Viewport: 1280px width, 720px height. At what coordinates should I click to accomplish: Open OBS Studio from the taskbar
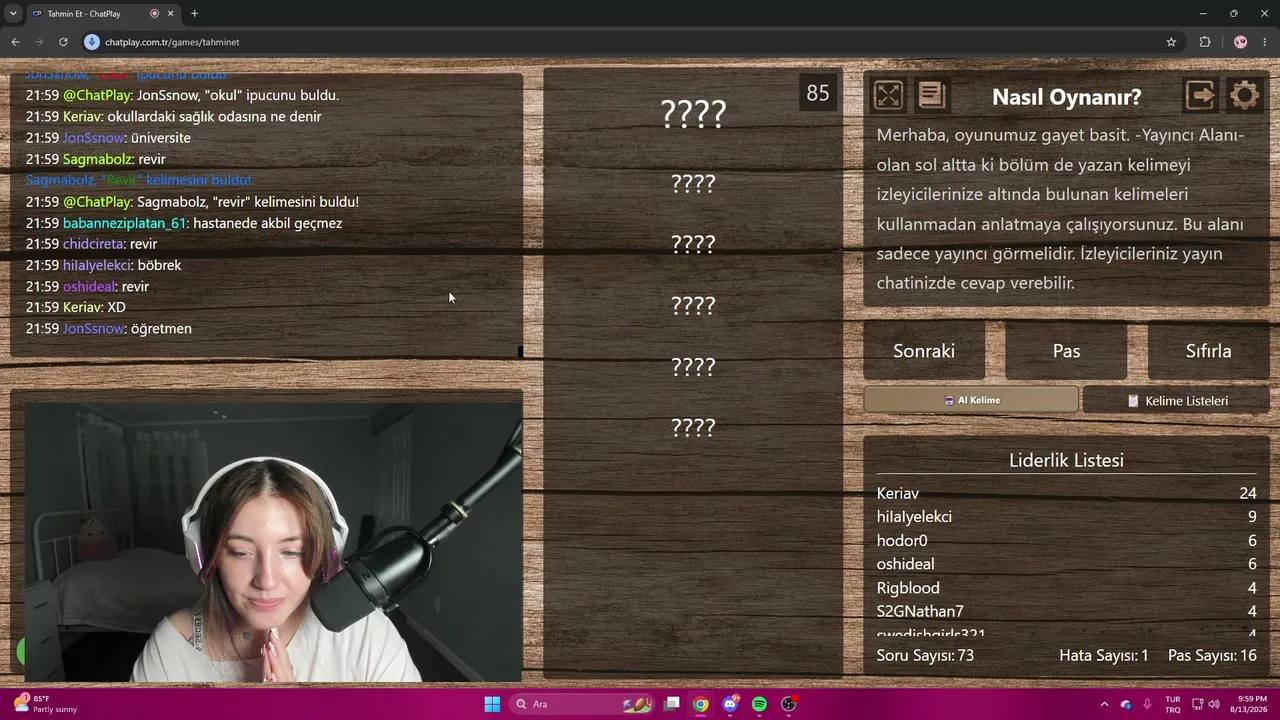tap(788, 704)
